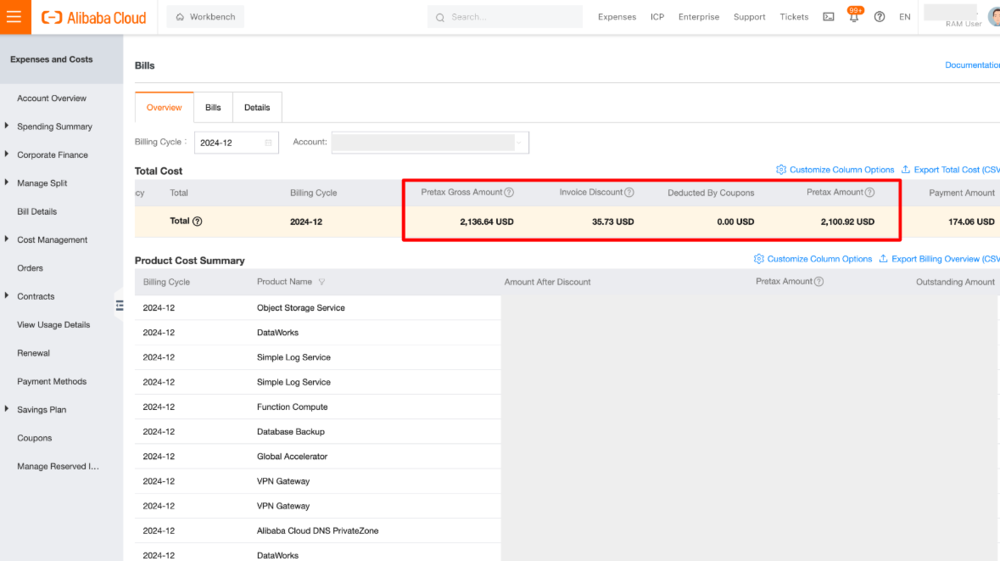Open the ICP menu item
This screenshot has height=561, width=1000.
point(657,17)
